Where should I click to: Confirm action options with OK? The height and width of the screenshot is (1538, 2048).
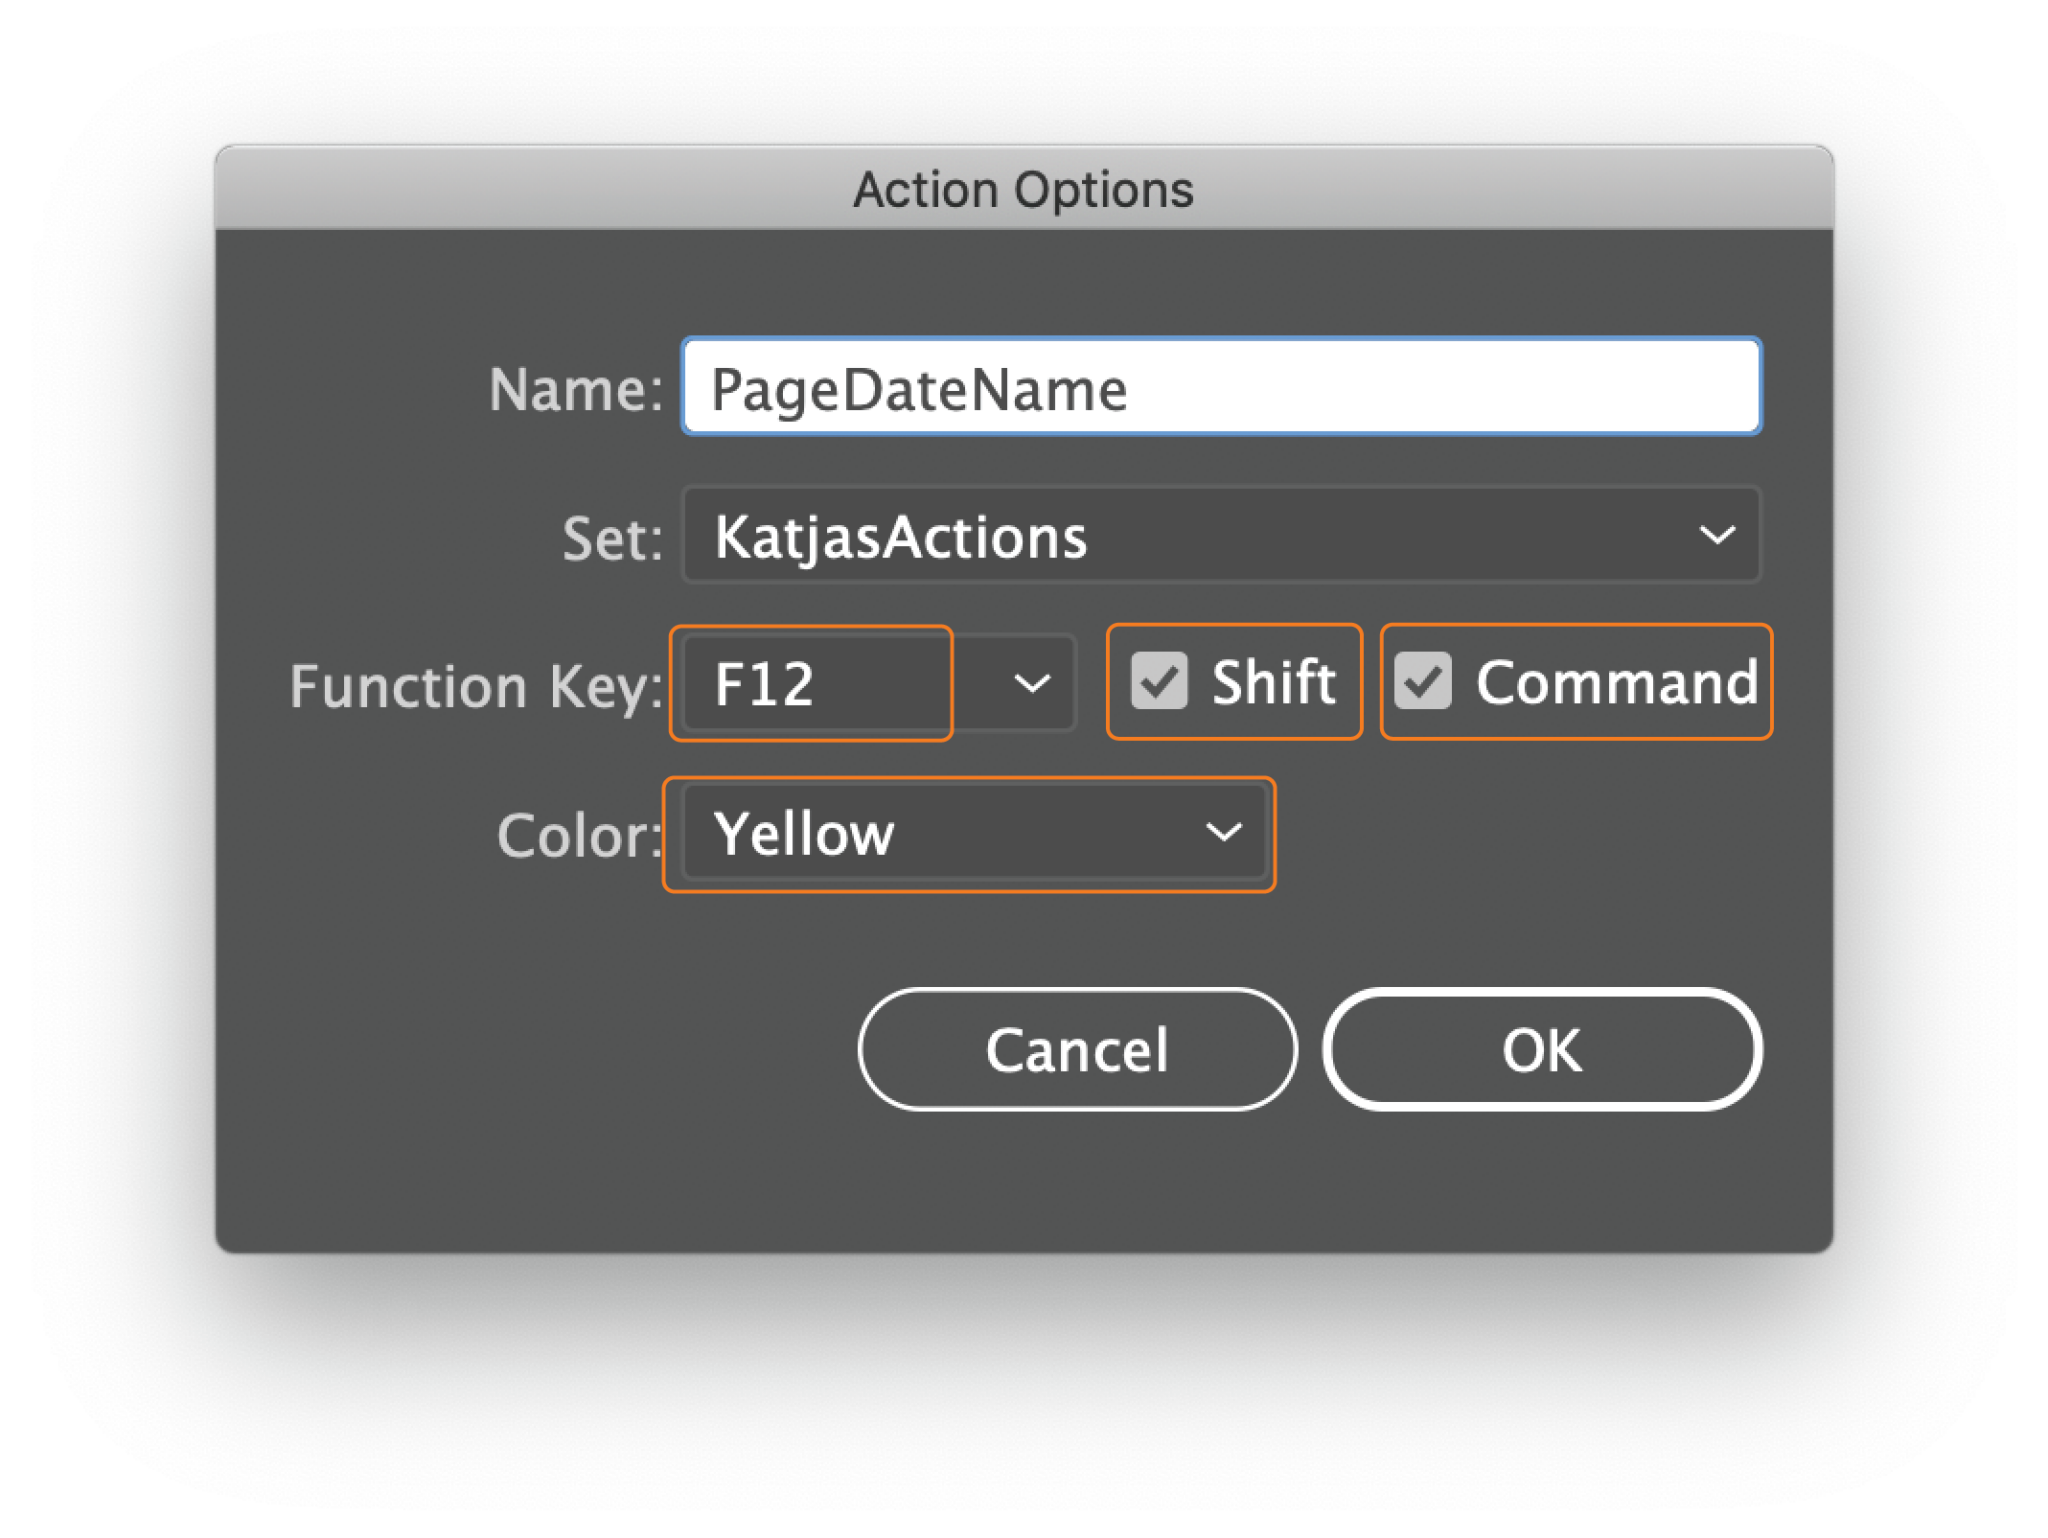(1542, 1050)
